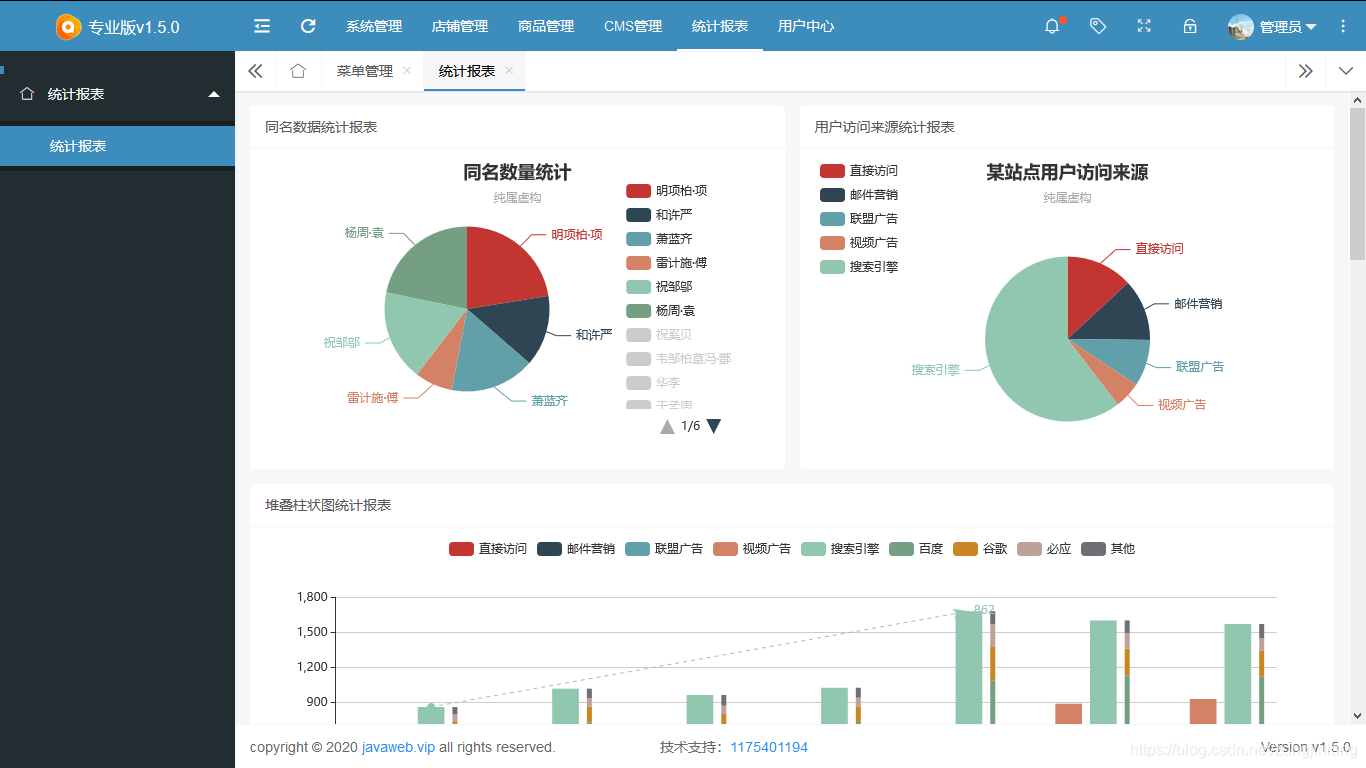Viewport: 1366px width, 768px height.
Task: Click the 专业版v1.5.0 title text
Action: pyautogui.click(x=134, y=27)
